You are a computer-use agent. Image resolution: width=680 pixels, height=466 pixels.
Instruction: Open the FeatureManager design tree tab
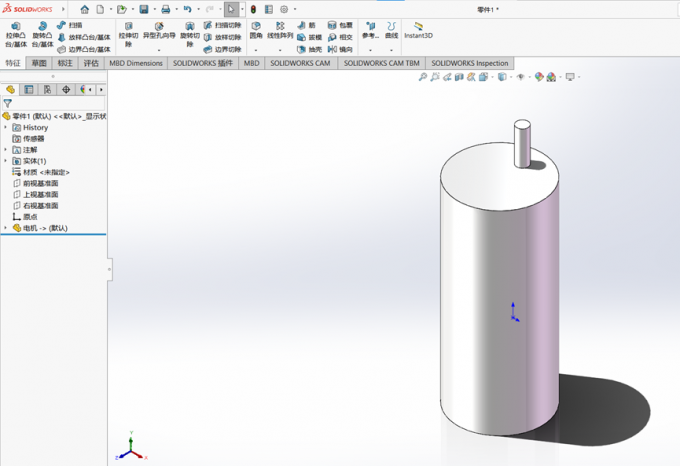[x=10, y=90]
